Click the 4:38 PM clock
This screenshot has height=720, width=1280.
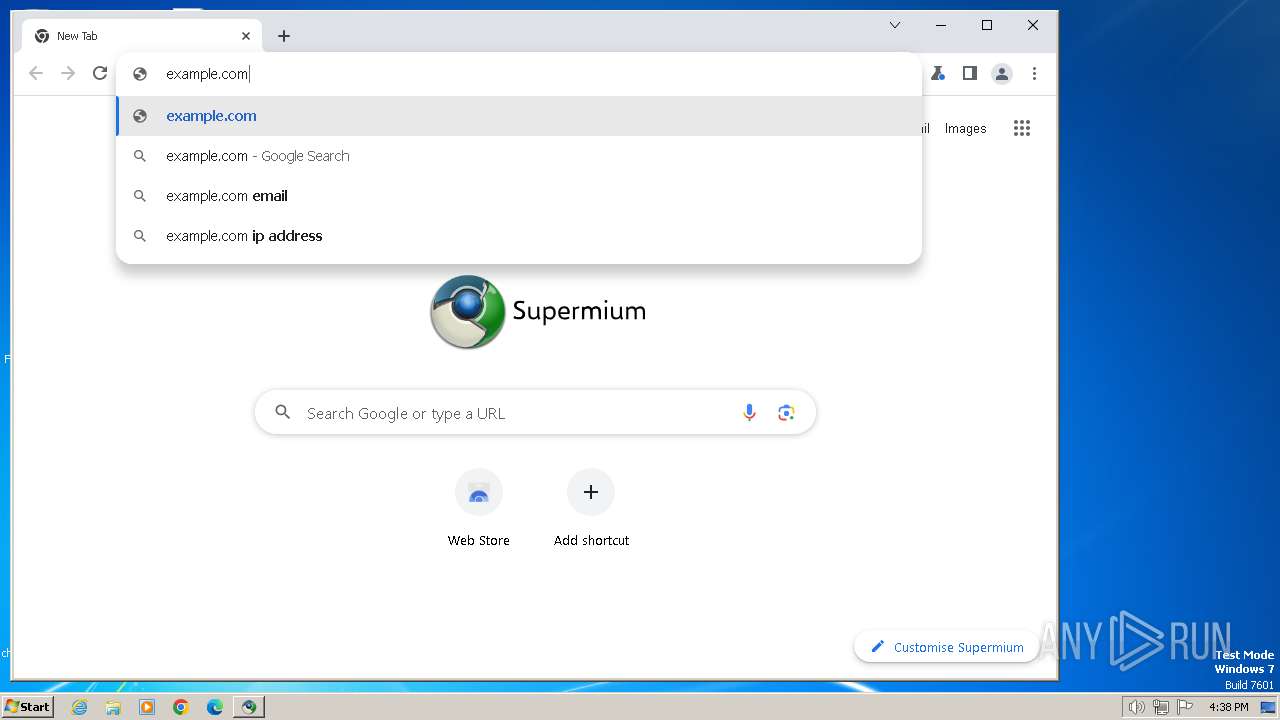(1228, 707)
